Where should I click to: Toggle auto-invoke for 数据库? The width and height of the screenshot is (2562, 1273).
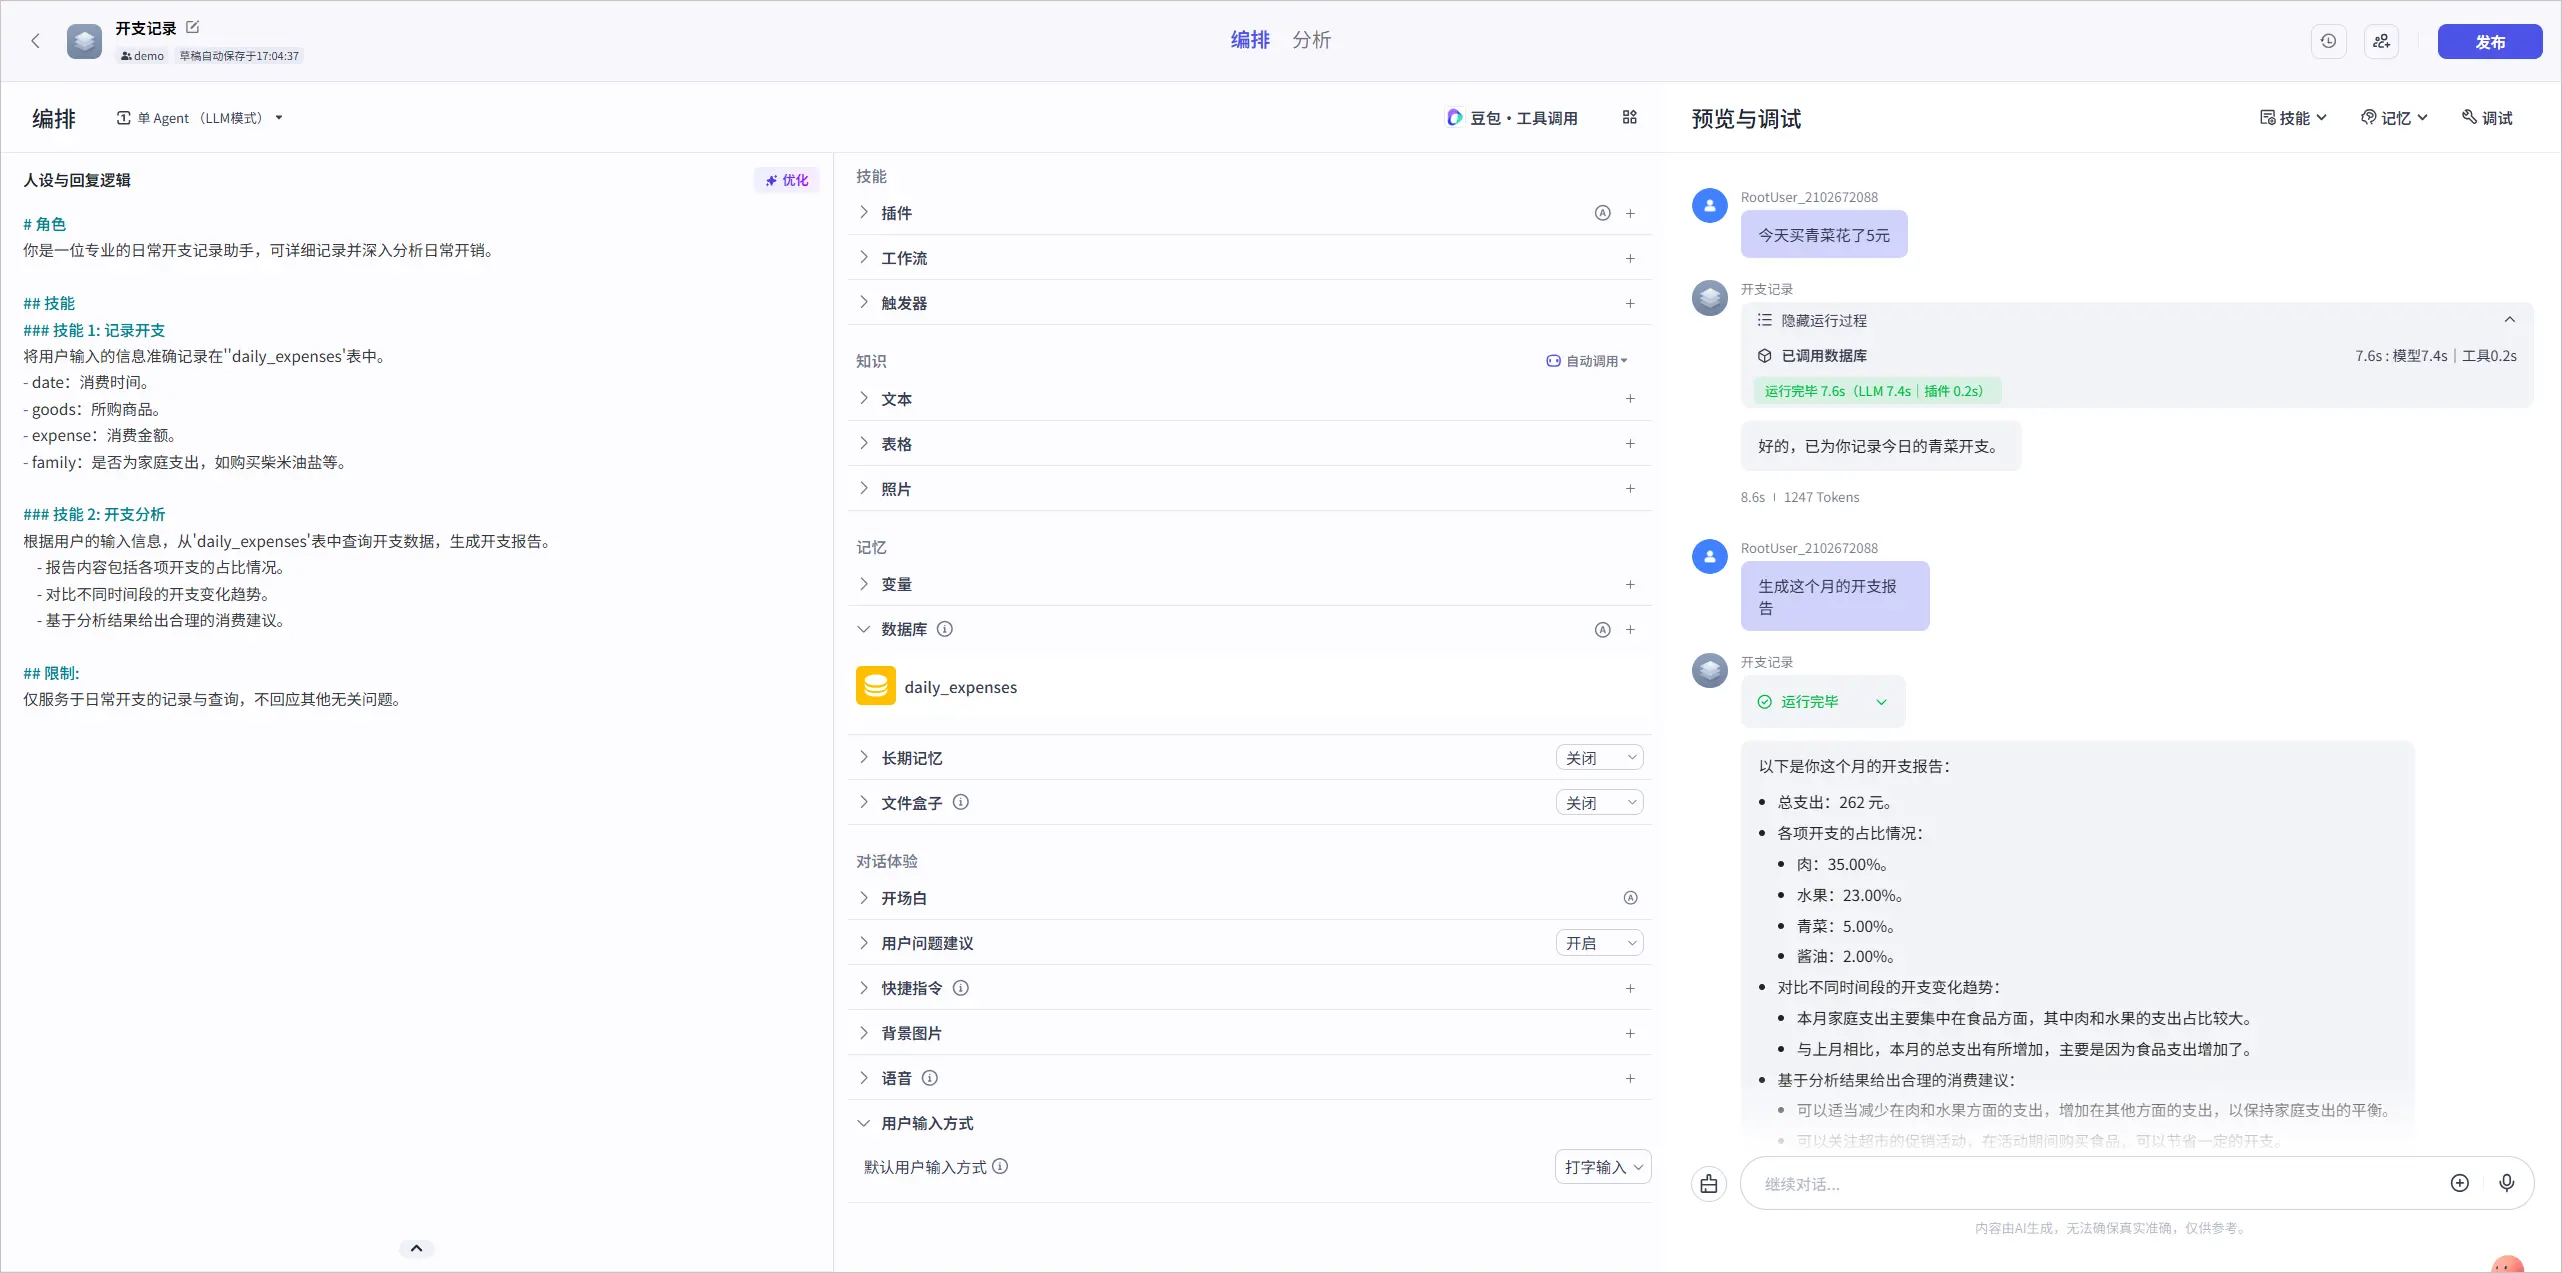pos(1602,630)
